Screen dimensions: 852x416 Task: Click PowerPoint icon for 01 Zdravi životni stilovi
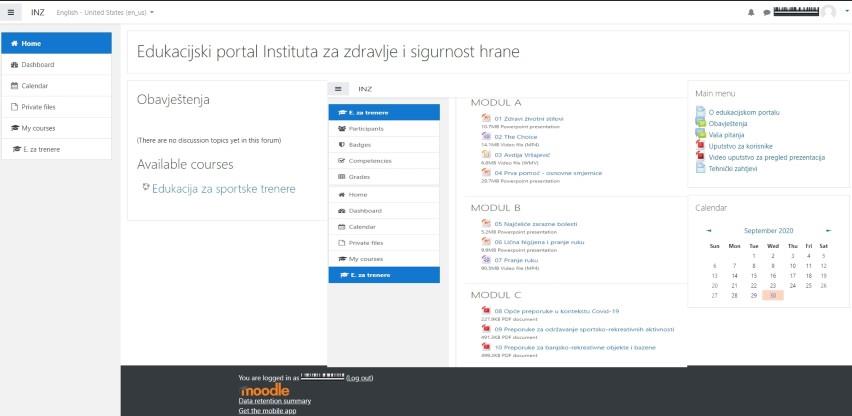pos(486,118)
